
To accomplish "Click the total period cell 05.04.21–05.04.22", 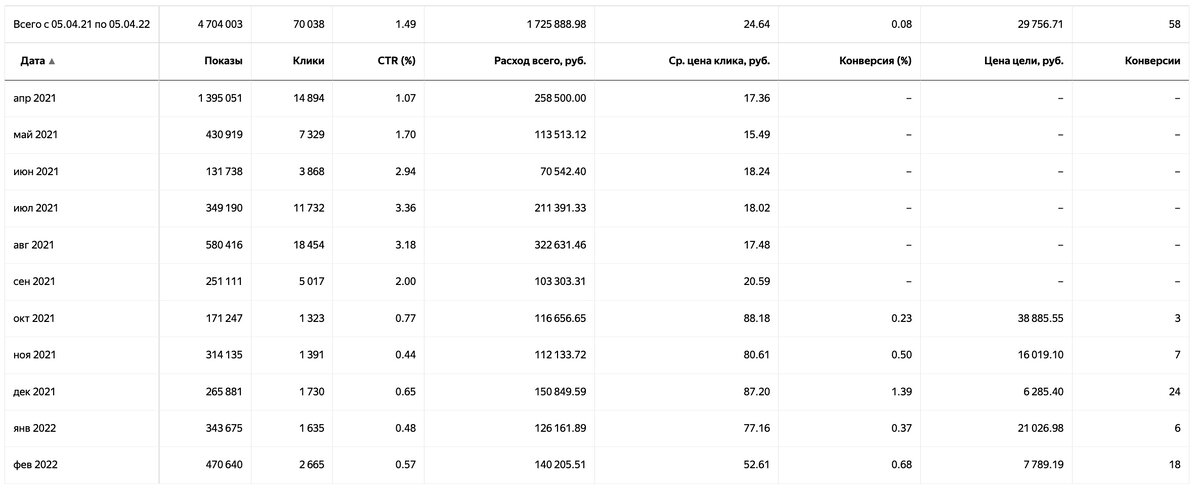I will point(82,23).
